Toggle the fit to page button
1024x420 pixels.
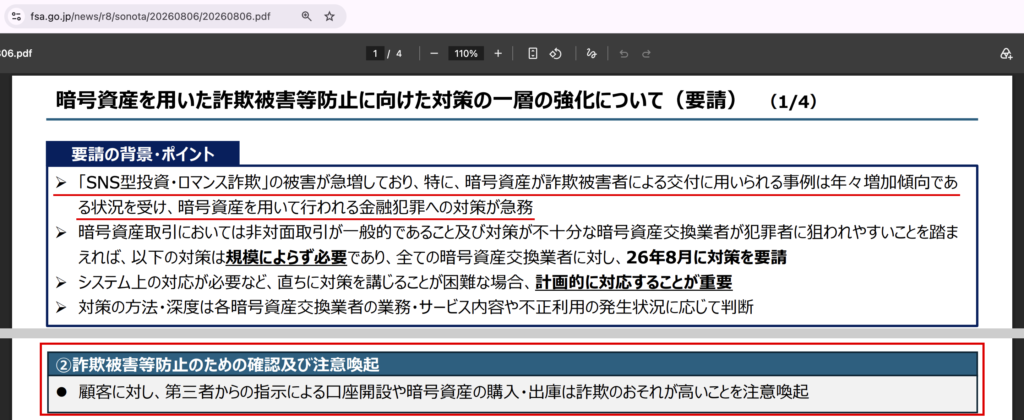pyautogui.click(x=532, y=54)
